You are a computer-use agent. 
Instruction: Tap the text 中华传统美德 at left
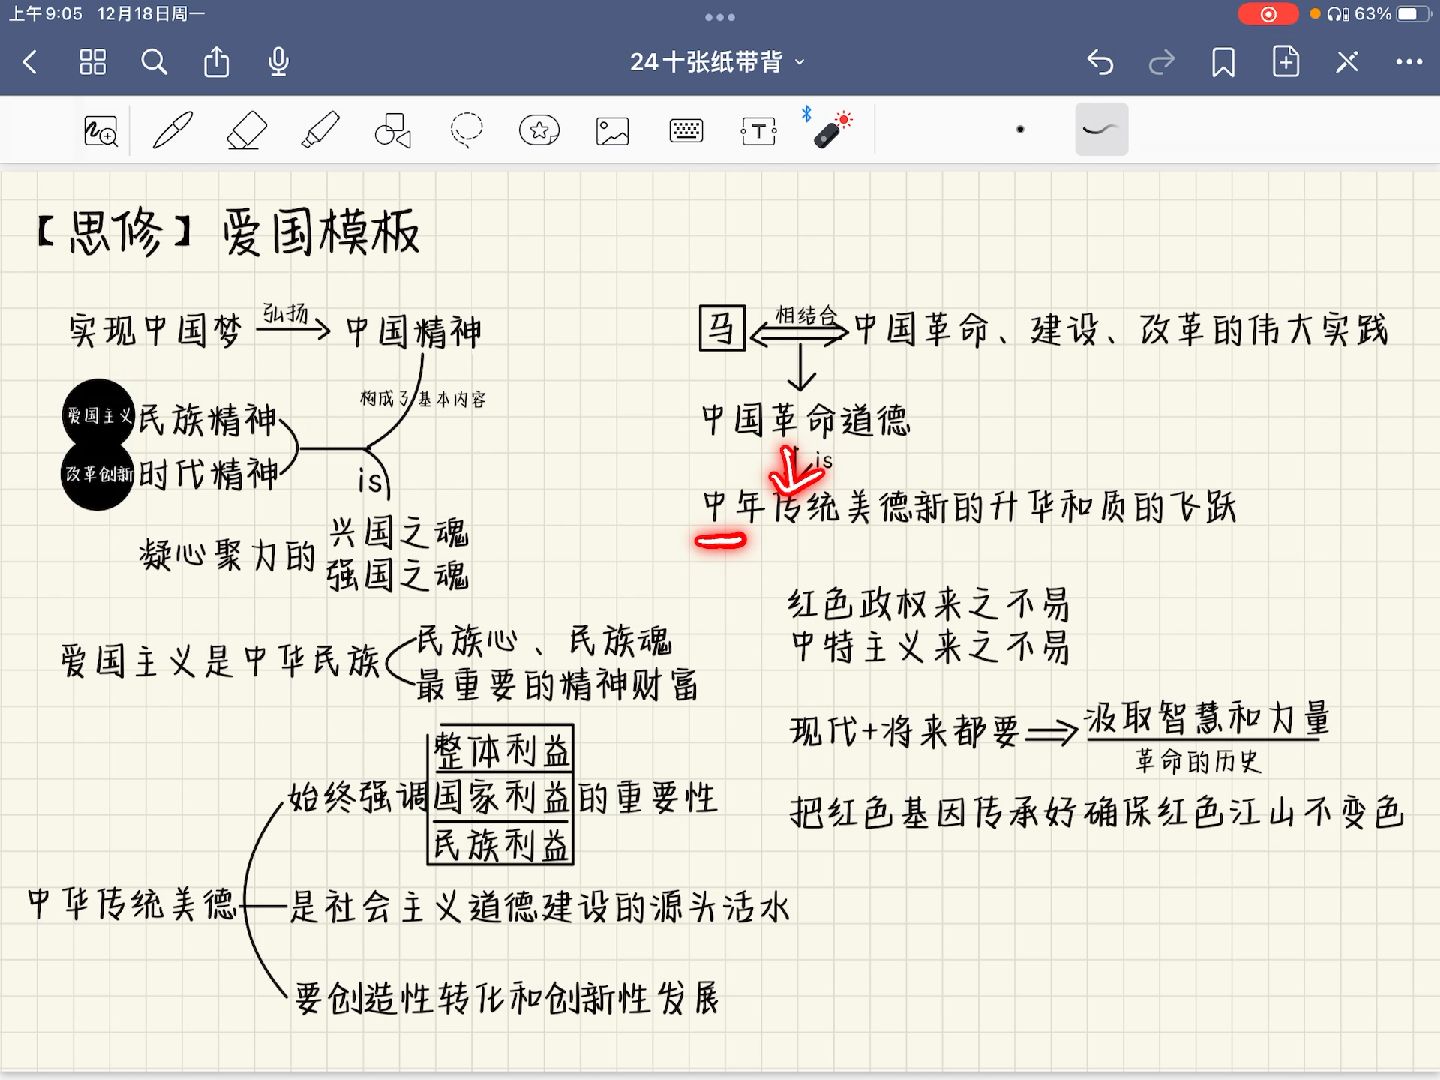[x=132, y=904]
